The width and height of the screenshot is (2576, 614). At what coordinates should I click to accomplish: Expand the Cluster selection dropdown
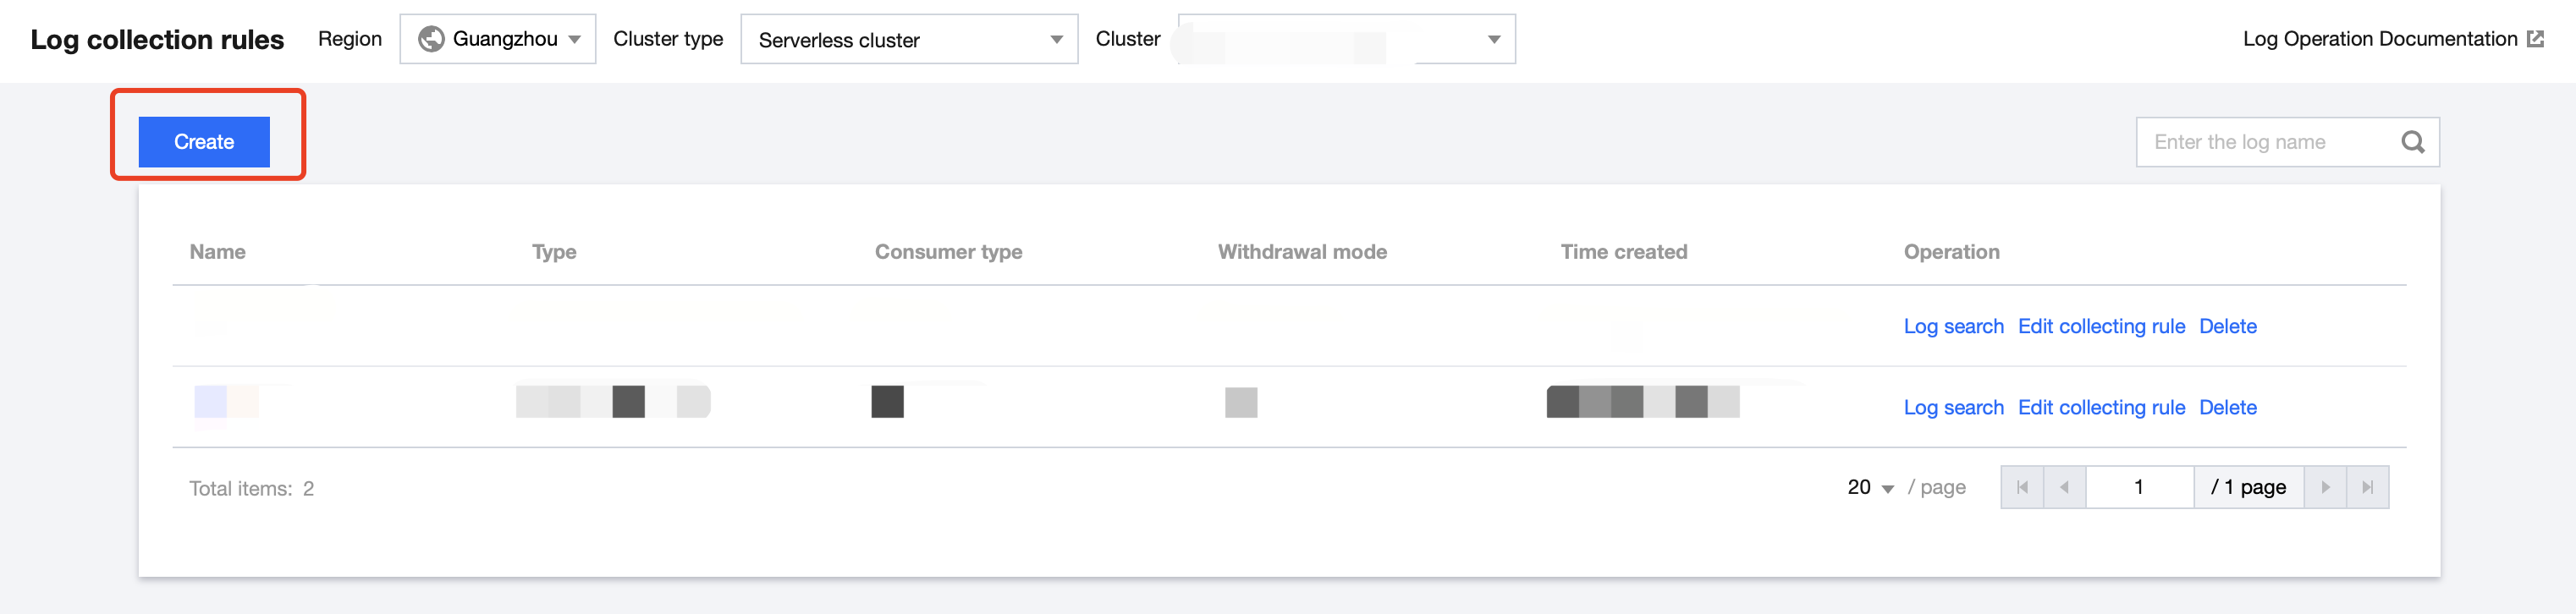click(1346, 39)
